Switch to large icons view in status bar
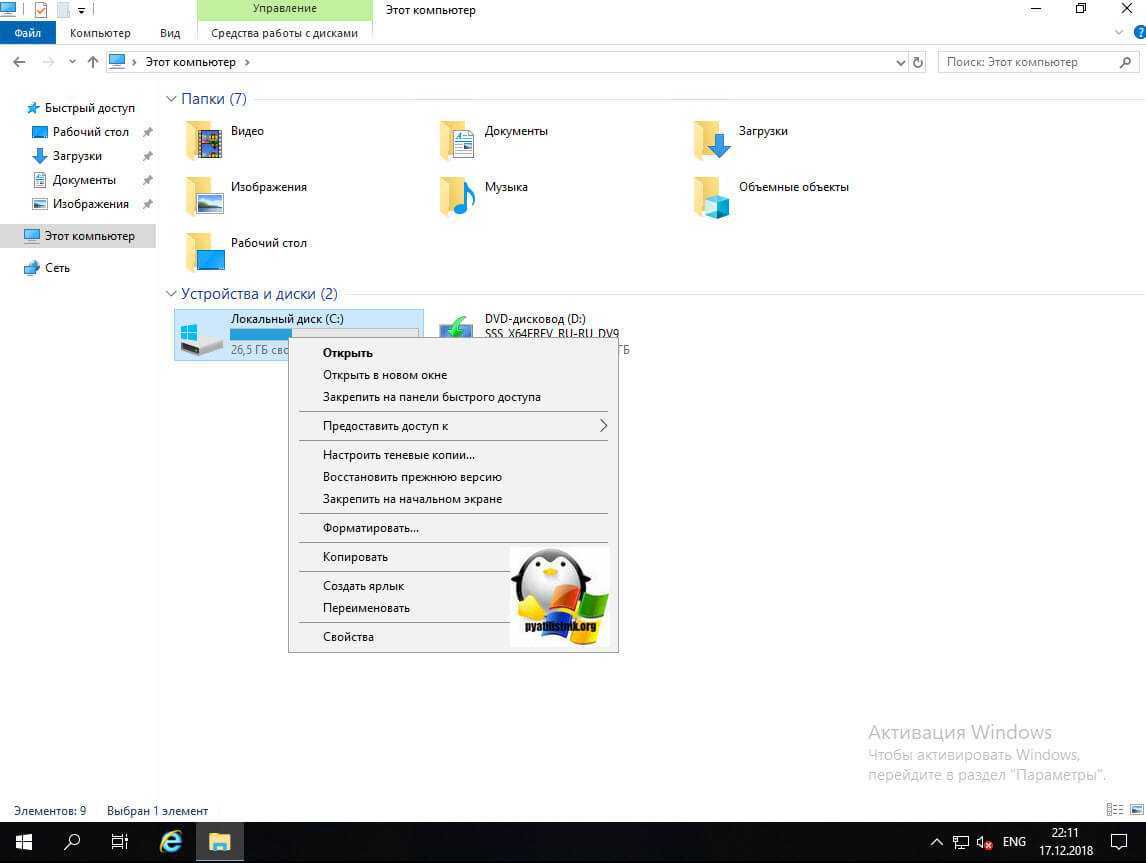The width and height of the screenshot is (1146, 863). [1134, 810]
